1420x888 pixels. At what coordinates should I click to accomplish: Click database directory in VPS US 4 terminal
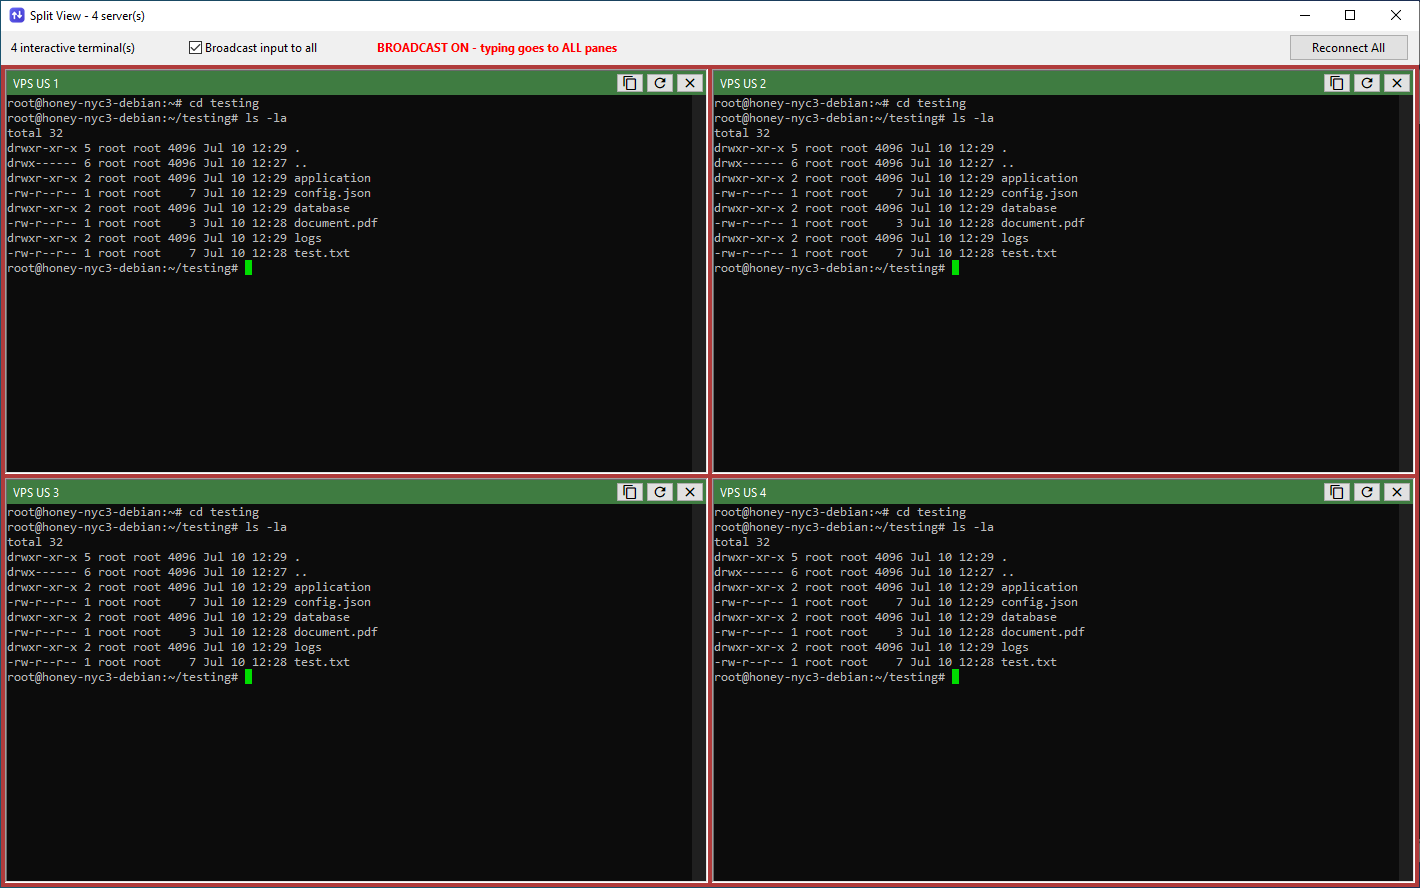pos(1029,617)
